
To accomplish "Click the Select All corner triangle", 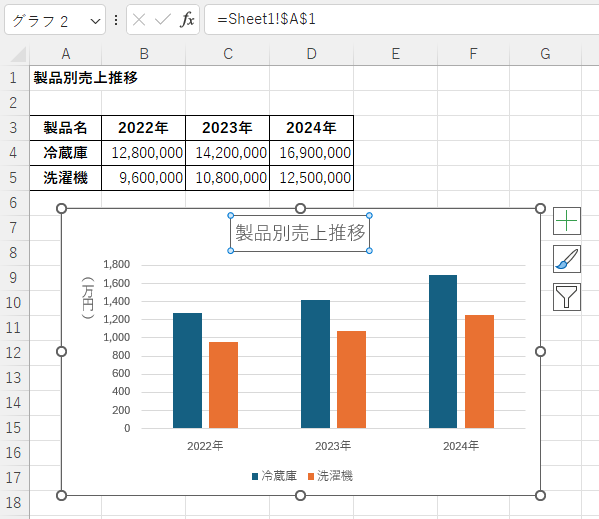I will pos(18,55).
